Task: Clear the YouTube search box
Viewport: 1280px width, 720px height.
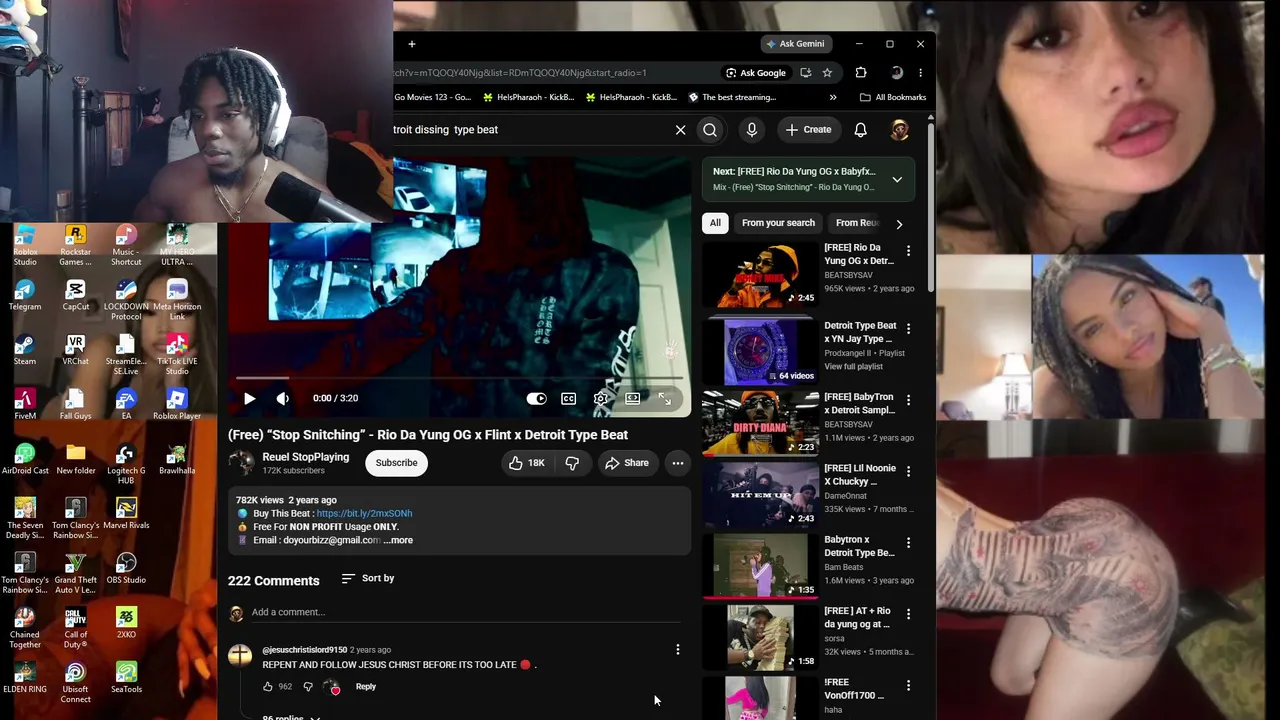Action: tap(680, 130)
